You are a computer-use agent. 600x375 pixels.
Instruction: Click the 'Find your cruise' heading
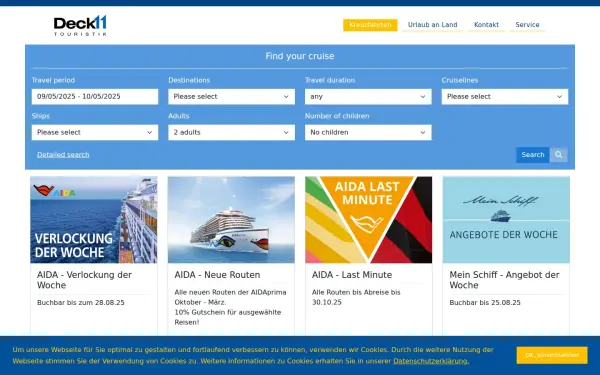pyautogui.click(x=300, y=56)
